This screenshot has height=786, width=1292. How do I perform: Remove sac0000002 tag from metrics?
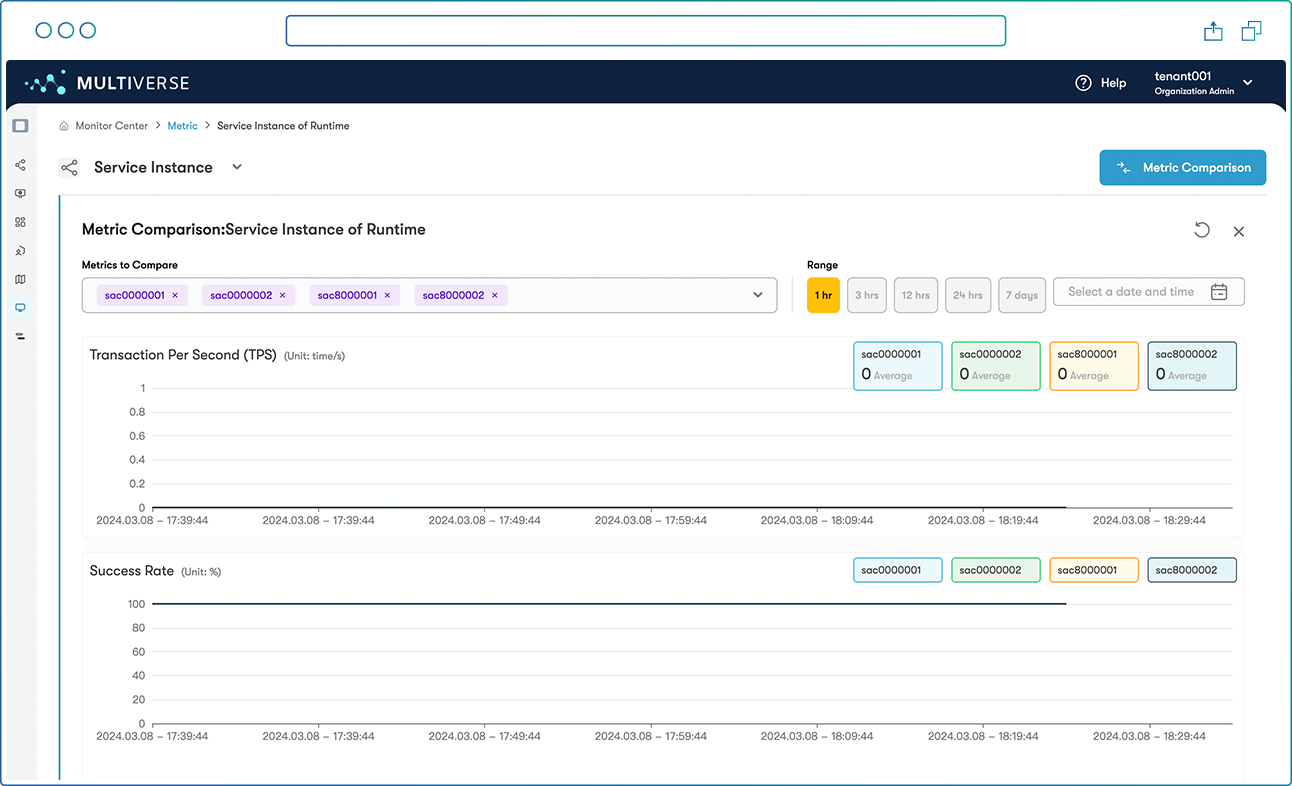pyautogui.click(x=282, y=296)
